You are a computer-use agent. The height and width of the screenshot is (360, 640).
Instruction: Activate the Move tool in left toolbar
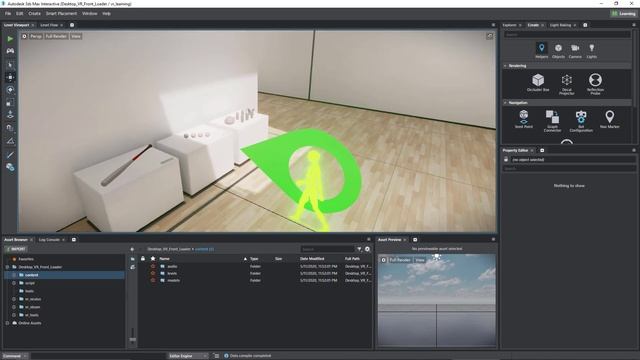pos(10,77)
